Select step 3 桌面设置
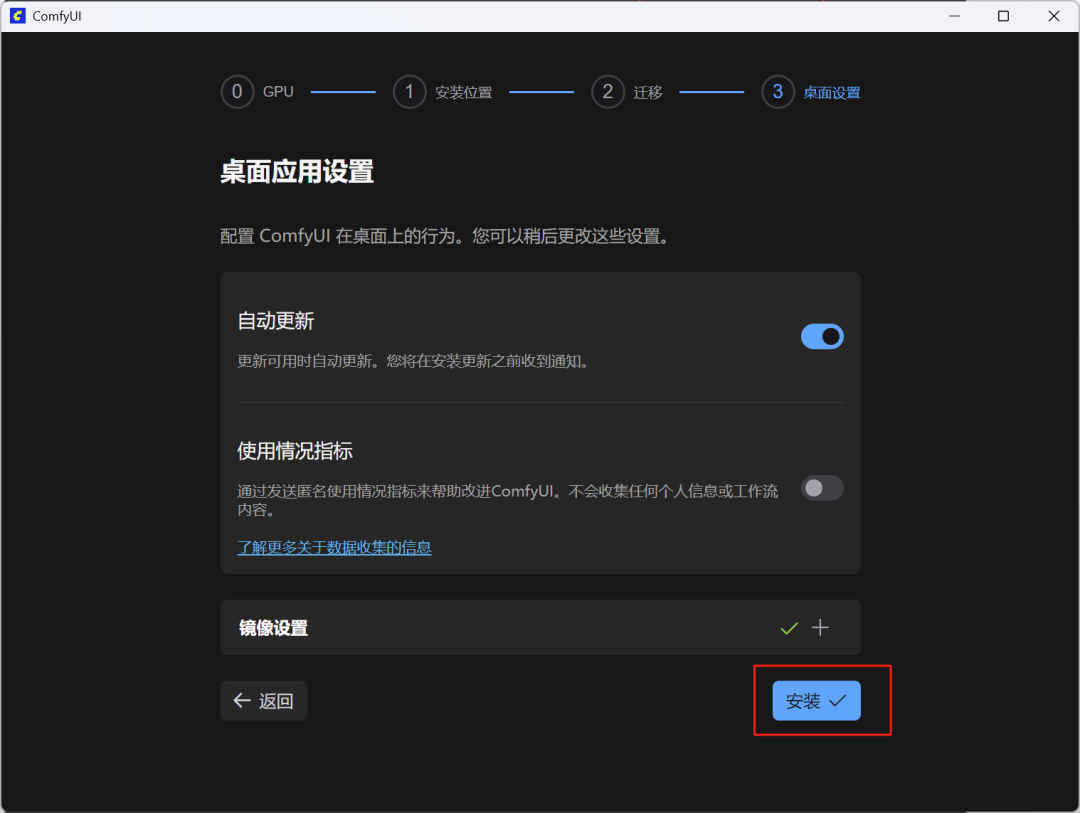Image resolution: width=1080 pixels, height=813 pixels. (811, 92)
